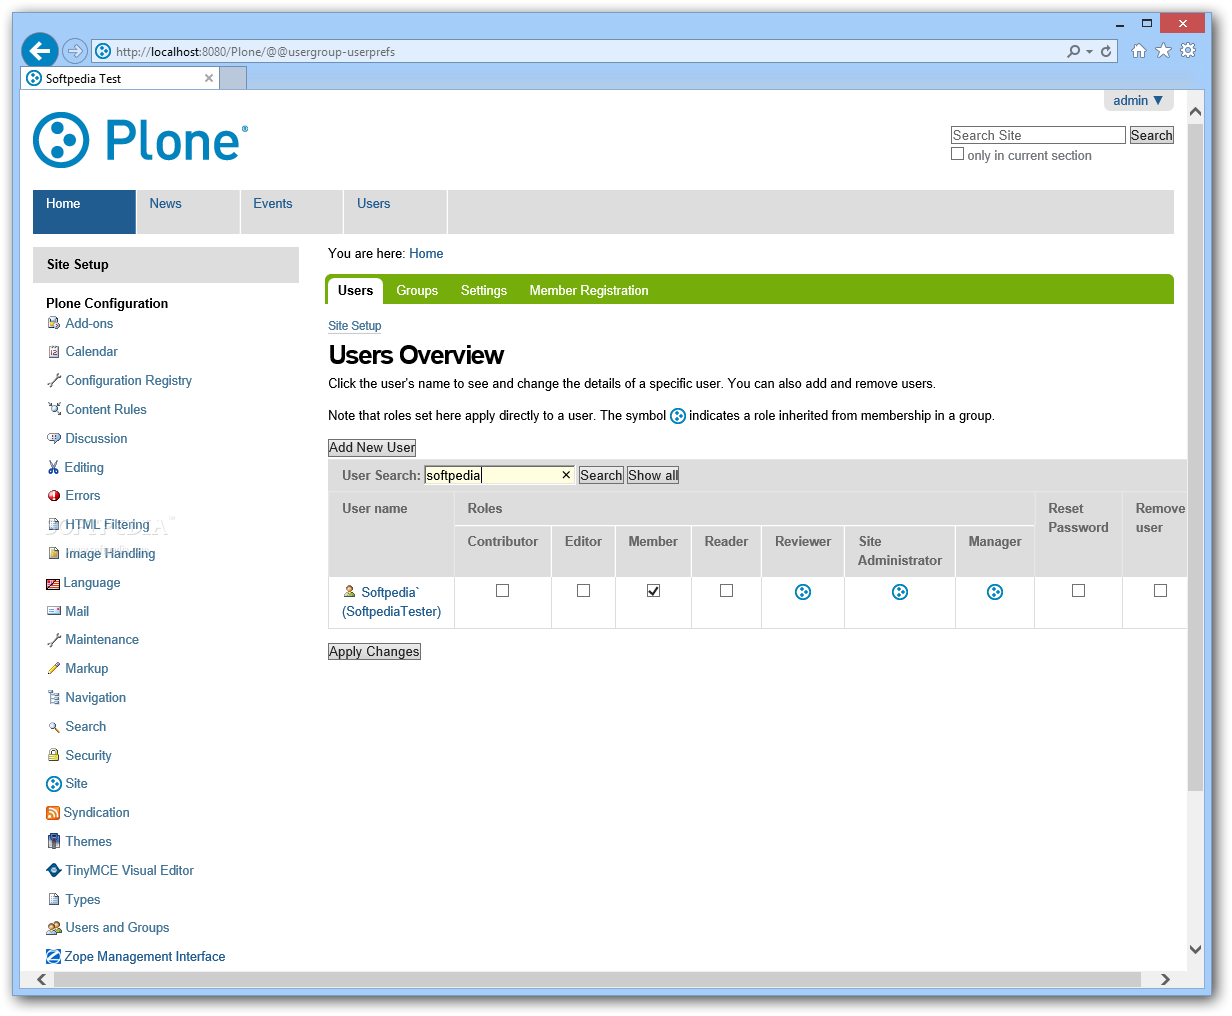Click the Calendar icon in Plone Configuration

tap(54, 352)
